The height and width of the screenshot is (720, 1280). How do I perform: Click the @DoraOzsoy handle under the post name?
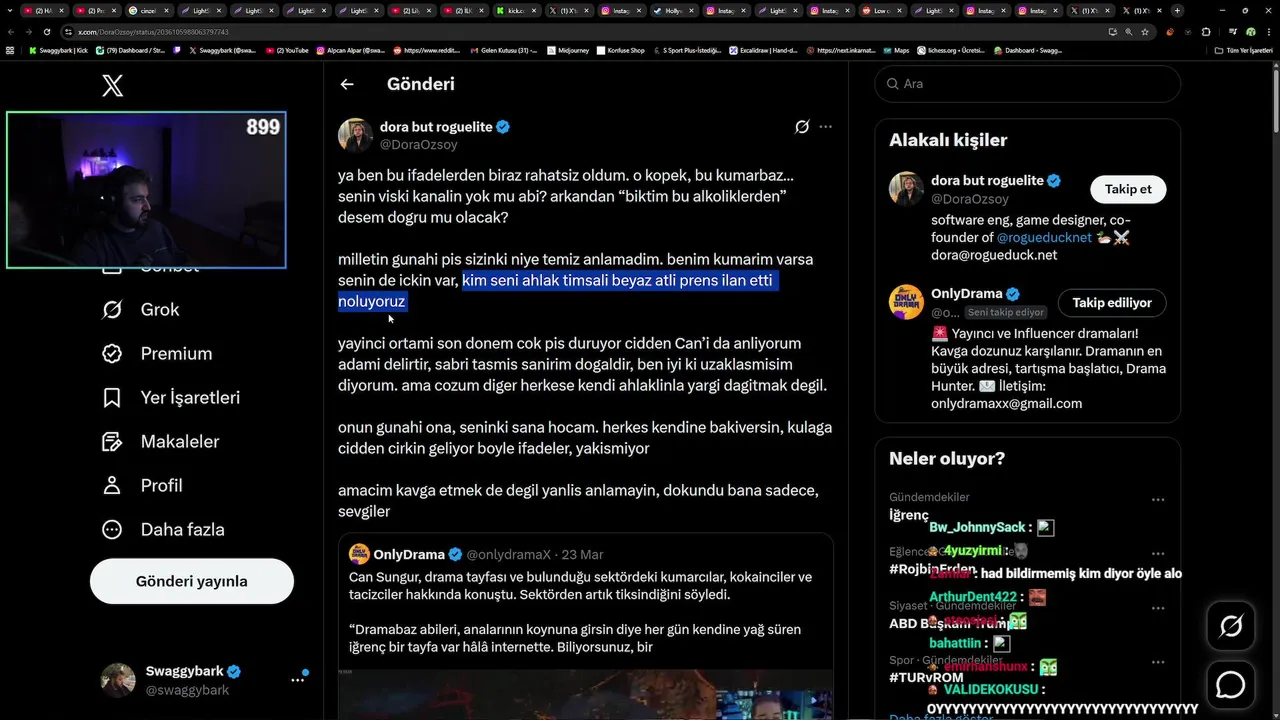pyautogui.click(x=418, y=144)
